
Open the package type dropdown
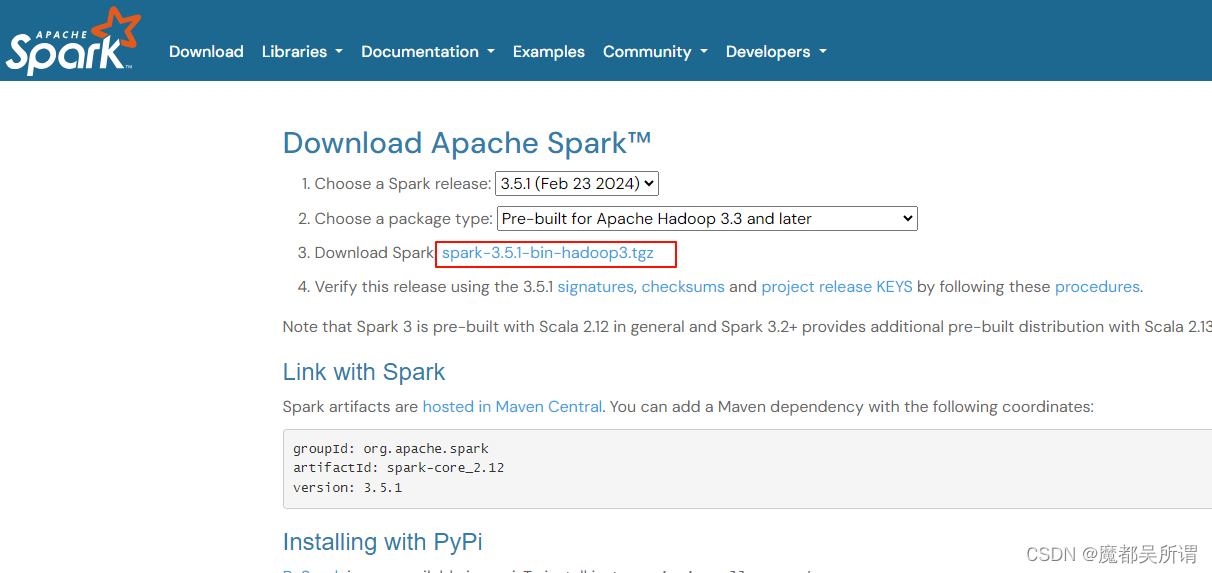point(707,219)
